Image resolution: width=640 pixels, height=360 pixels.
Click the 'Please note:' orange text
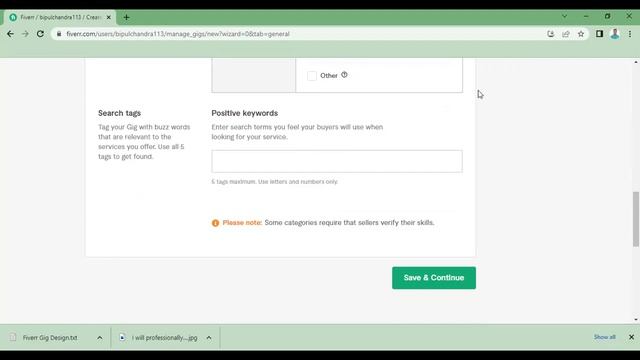[x=242, y=222]
